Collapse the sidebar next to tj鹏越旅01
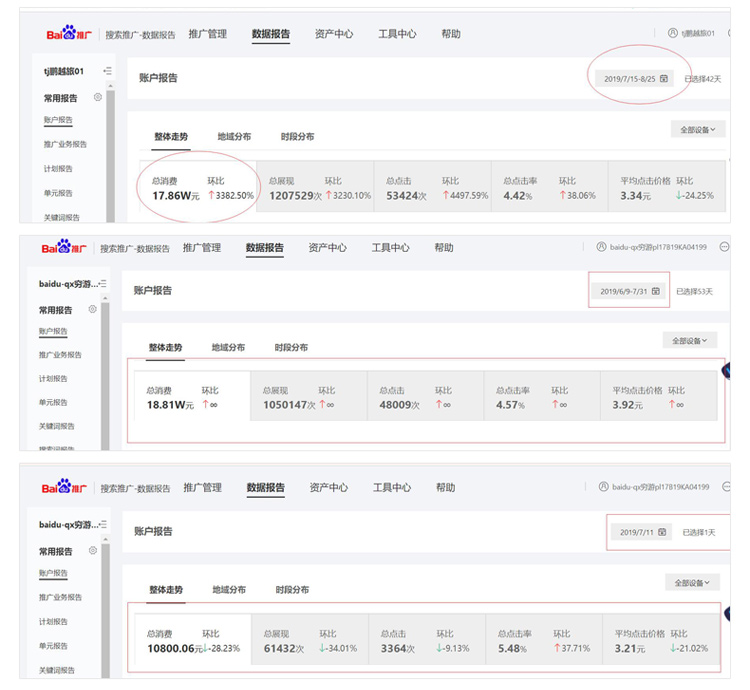Screen dimensions: 750x690 tap(107, 71)
